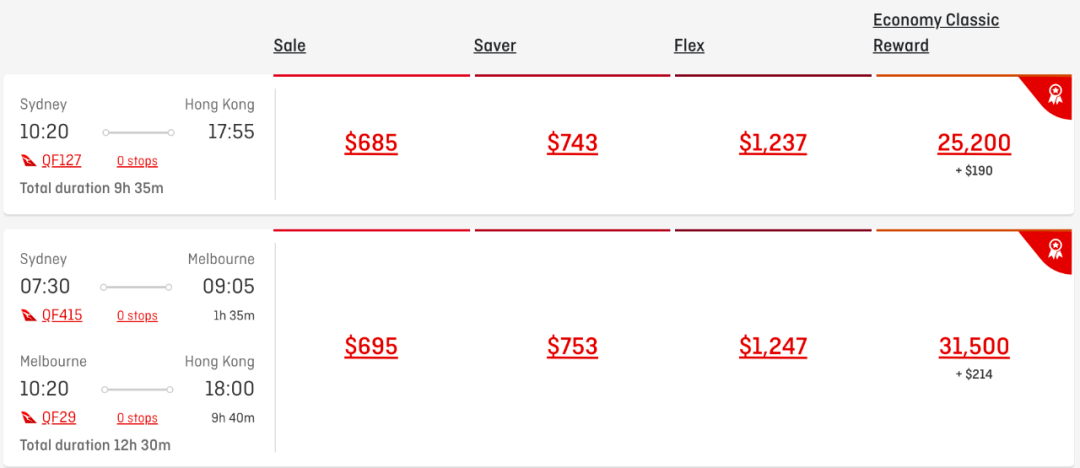Open the Flex fare column header
The image size is (1080, 468).
tap(689, 45)
